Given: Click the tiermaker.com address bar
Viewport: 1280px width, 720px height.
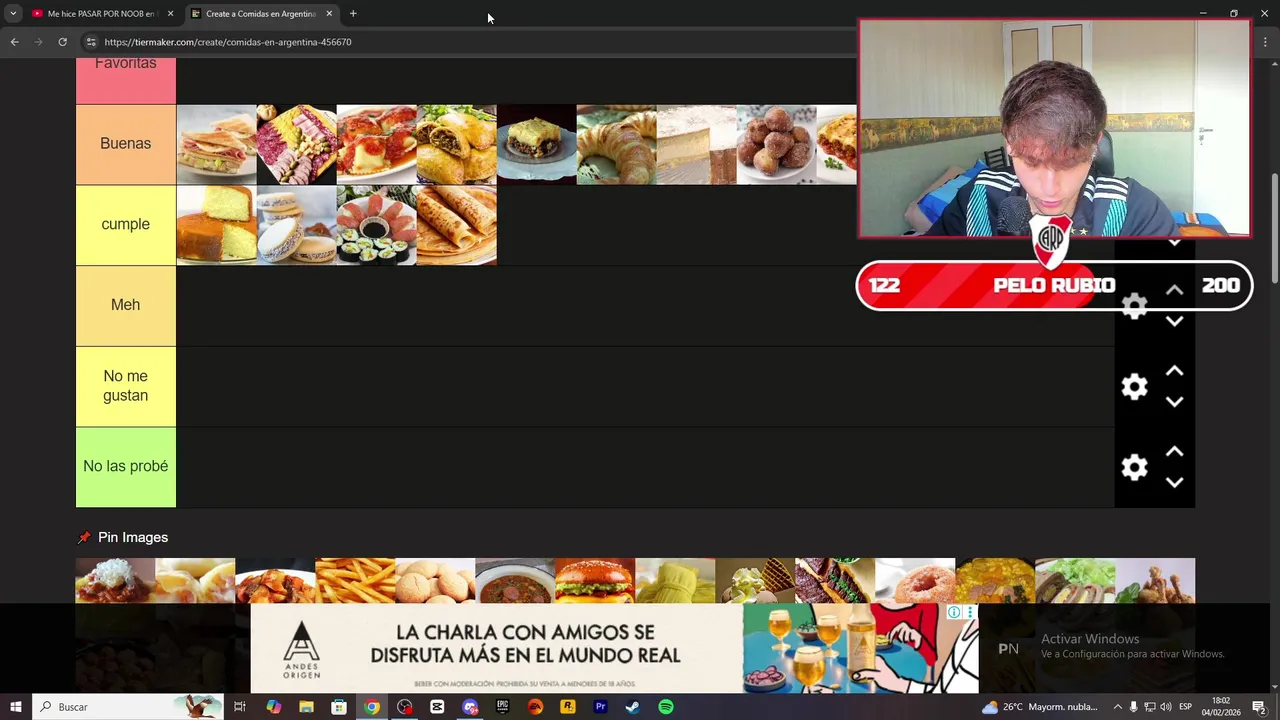Looking at the screenshot, I should click(467, 42).
